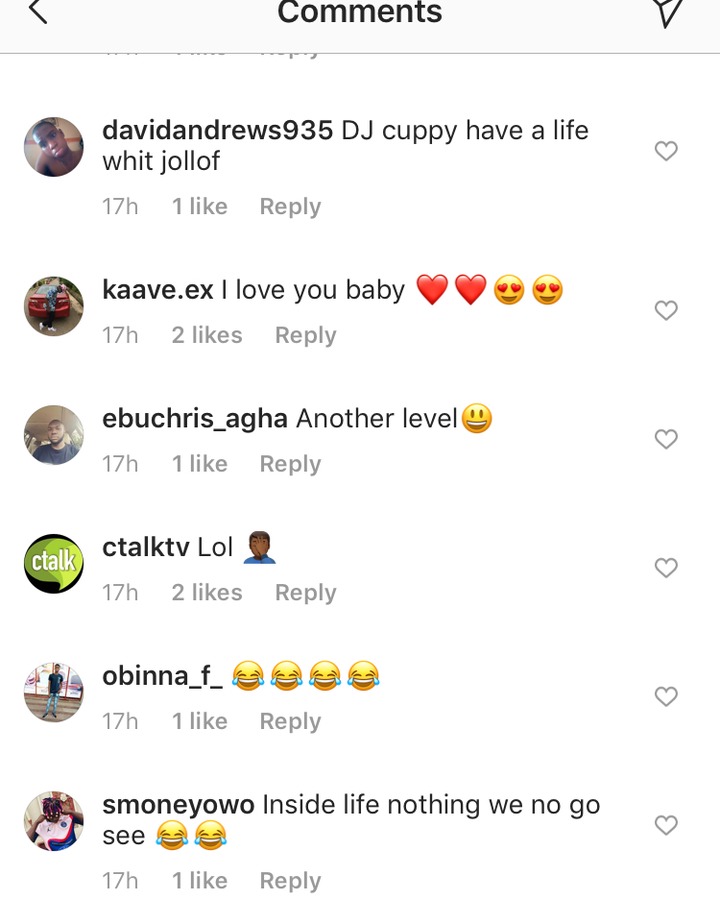This screenshot has width=720, height=924.
Task: Reply to kaave.ex's comment
Action: coord(306,335)
